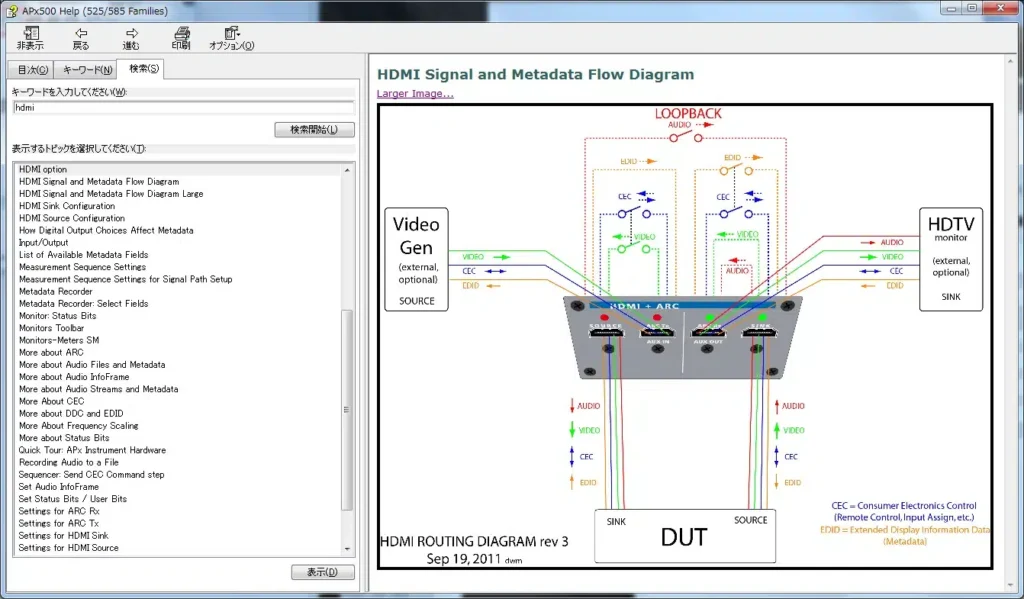Click the Hide (非表示) toolbar icon

coord(30,34)
